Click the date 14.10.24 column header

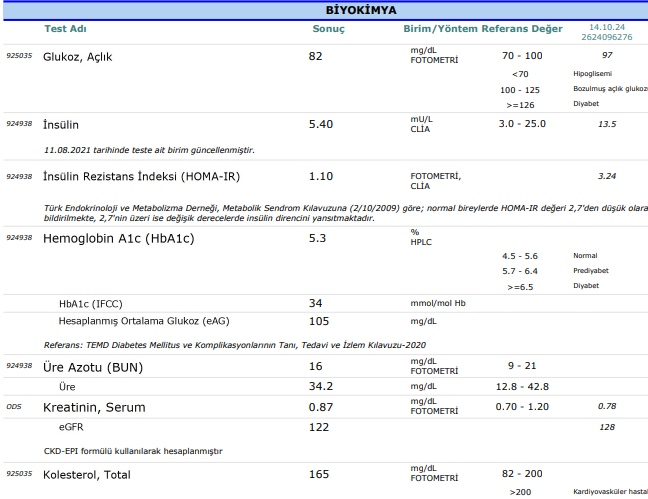[x=607, y=27]
